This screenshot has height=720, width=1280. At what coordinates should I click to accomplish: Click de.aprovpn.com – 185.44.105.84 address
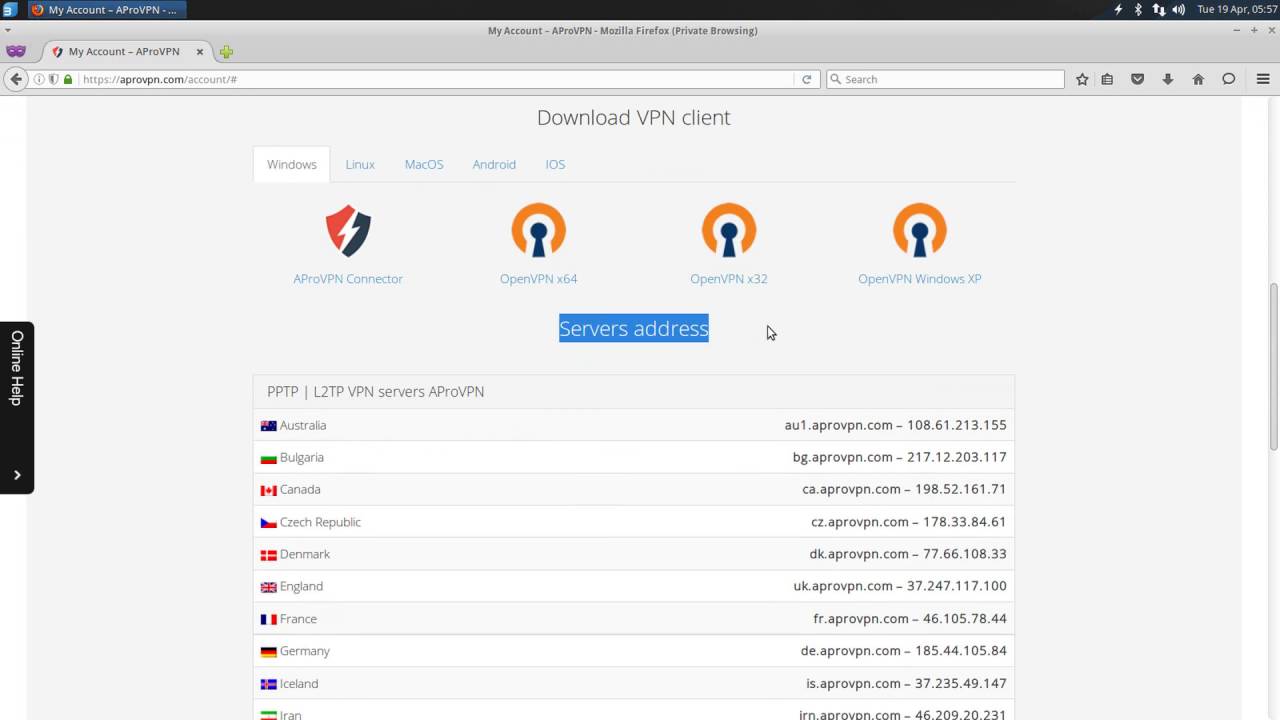click(904, 651)
